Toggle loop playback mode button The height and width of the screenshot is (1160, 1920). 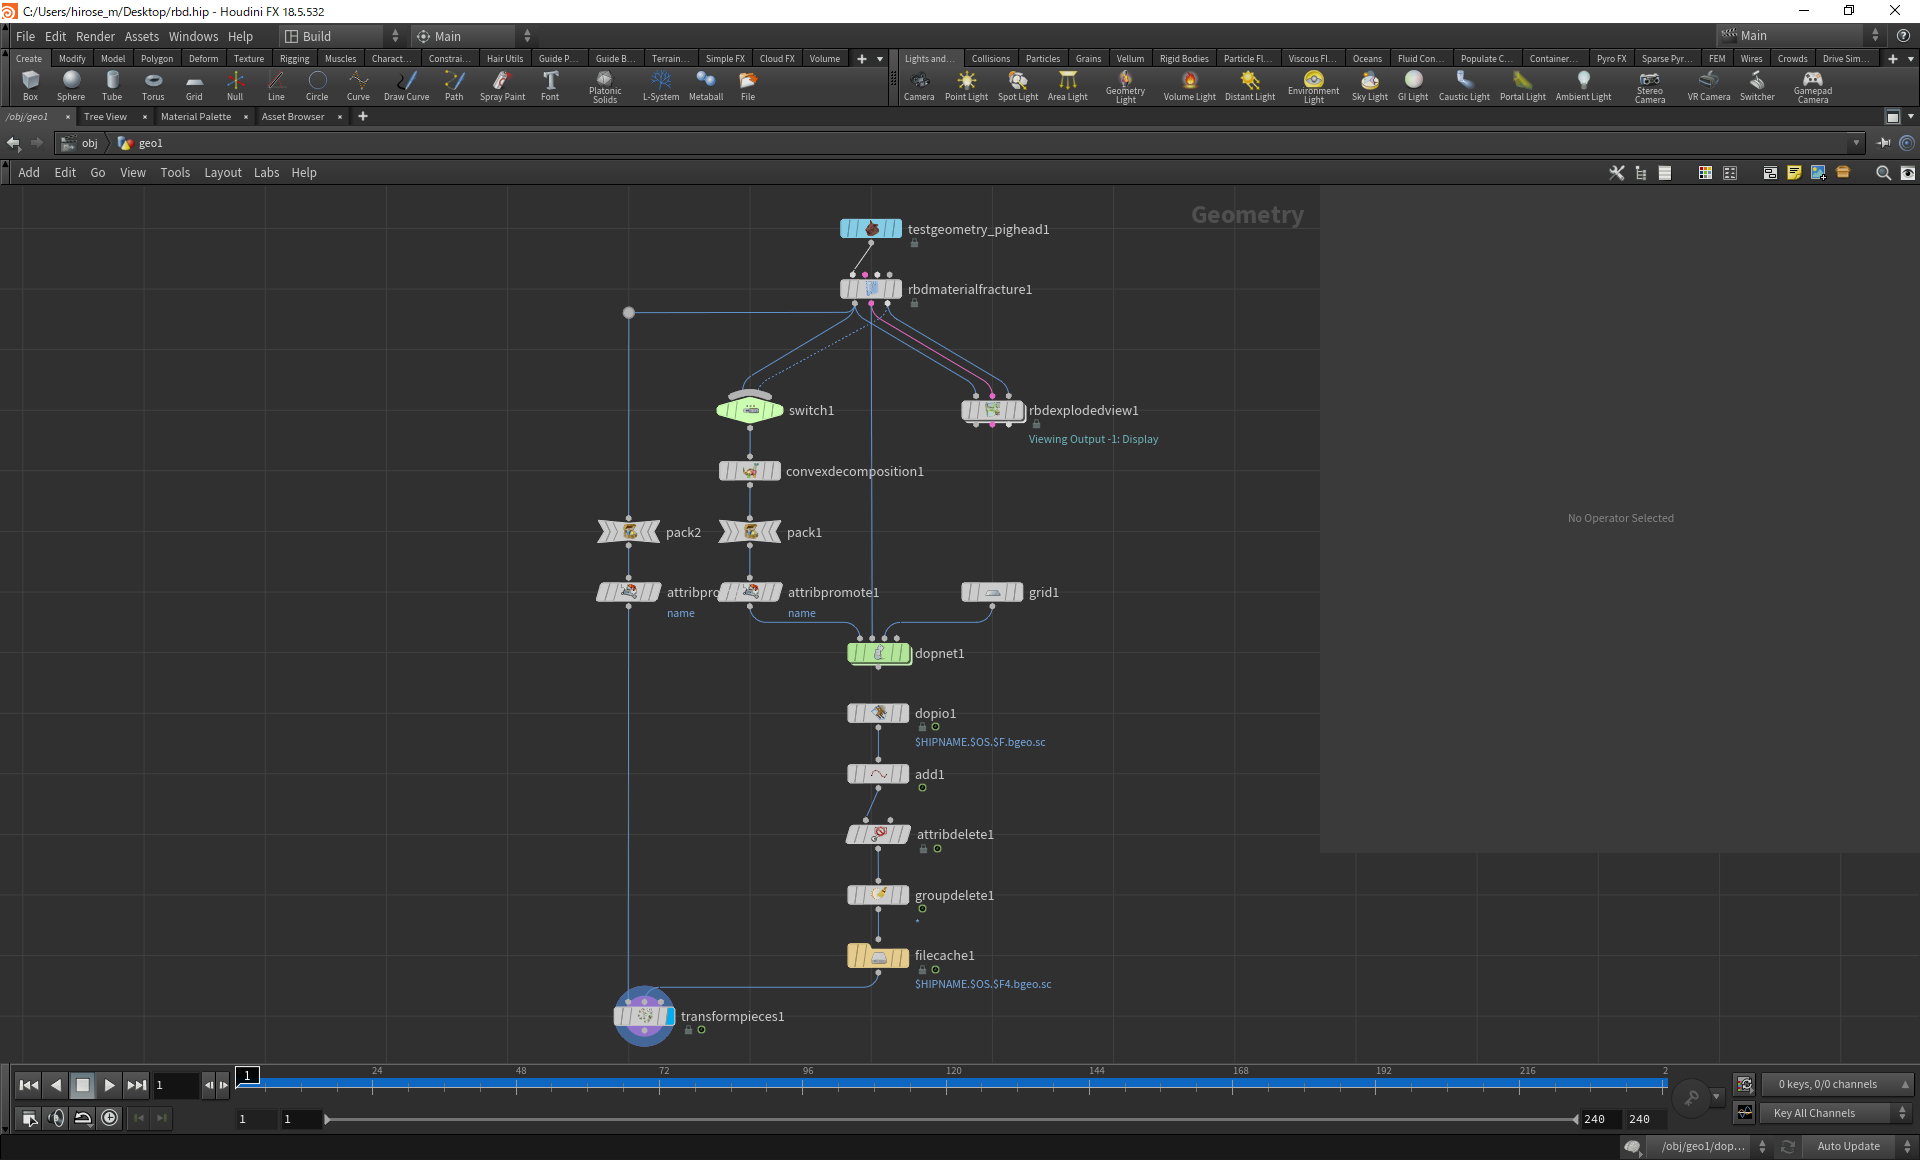click(x=83, y=1118)
